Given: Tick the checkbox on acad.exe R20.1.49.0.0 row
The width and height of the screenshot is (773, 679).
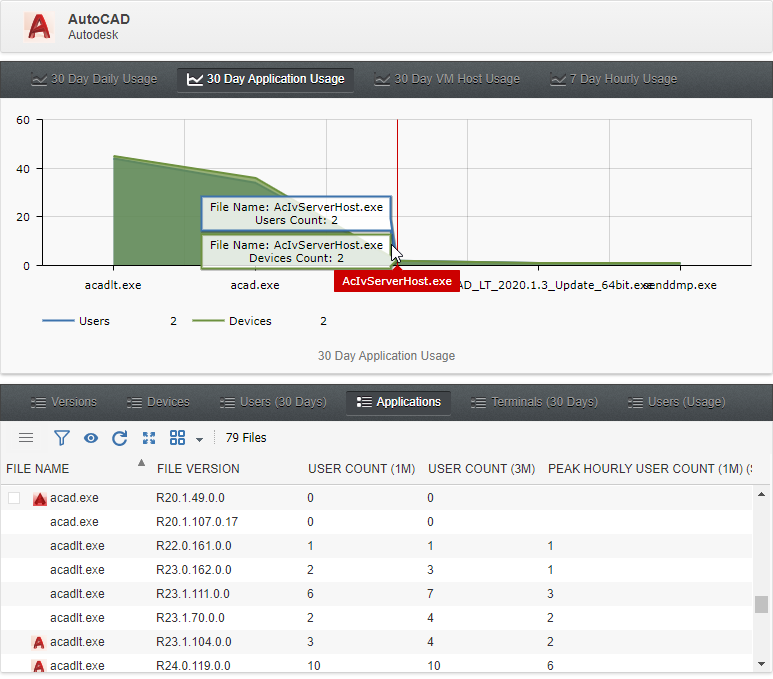Looking at the screenshot, I should coord(14,498).
